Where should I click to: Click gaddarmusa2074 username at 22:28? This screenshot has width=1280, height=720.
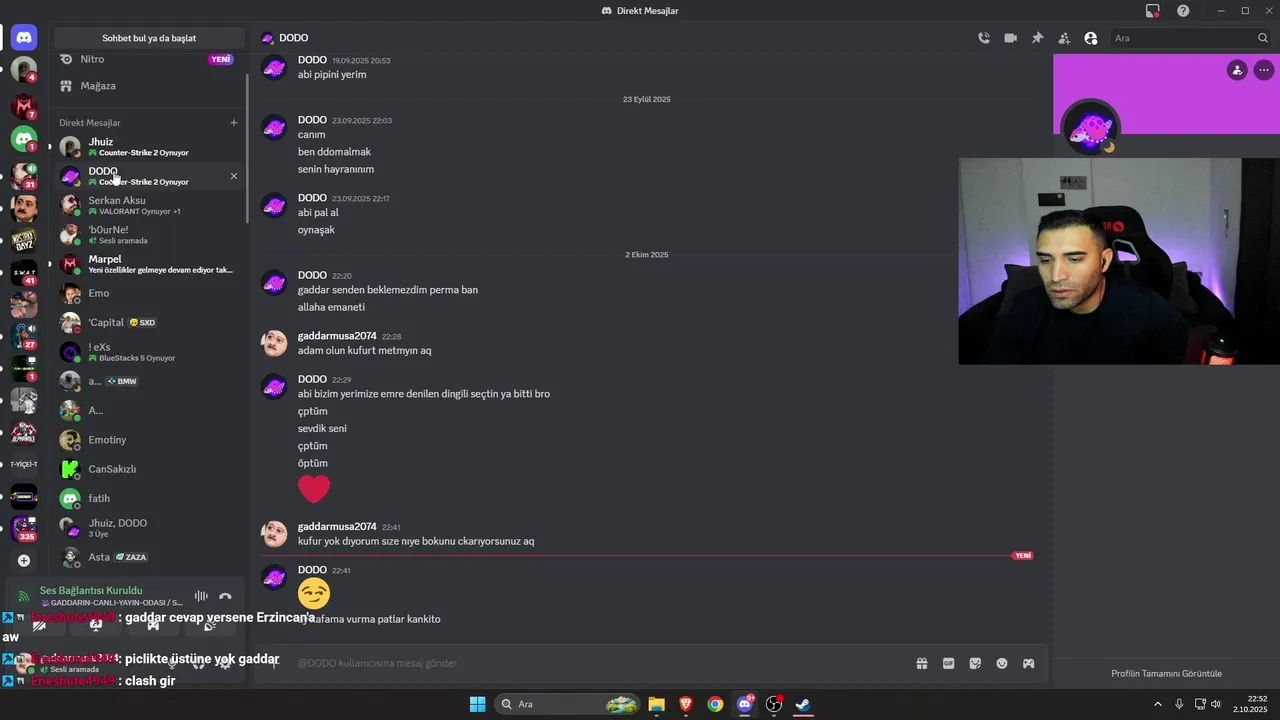337,336
